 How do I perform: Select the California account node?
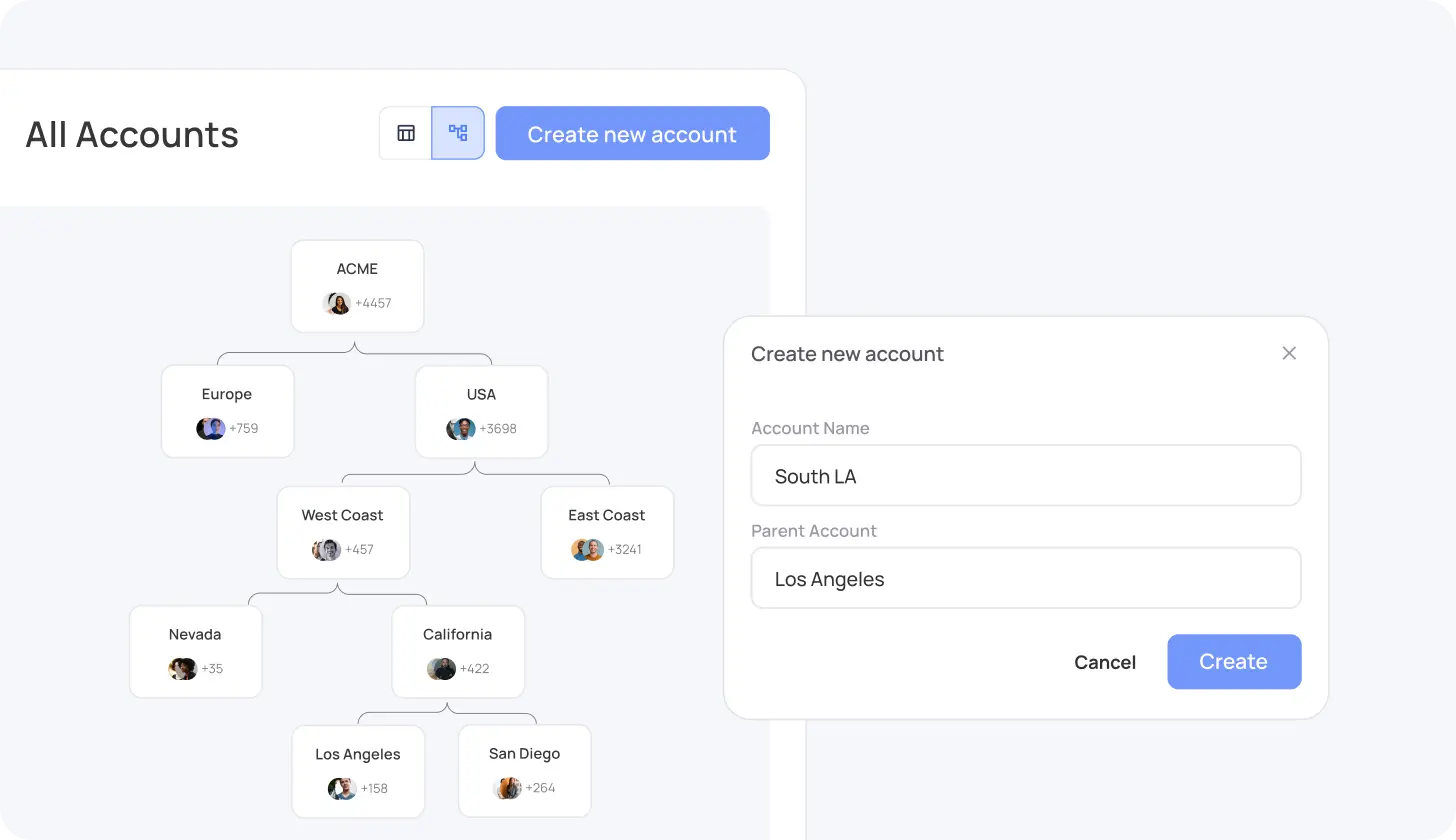pos(458,635)
